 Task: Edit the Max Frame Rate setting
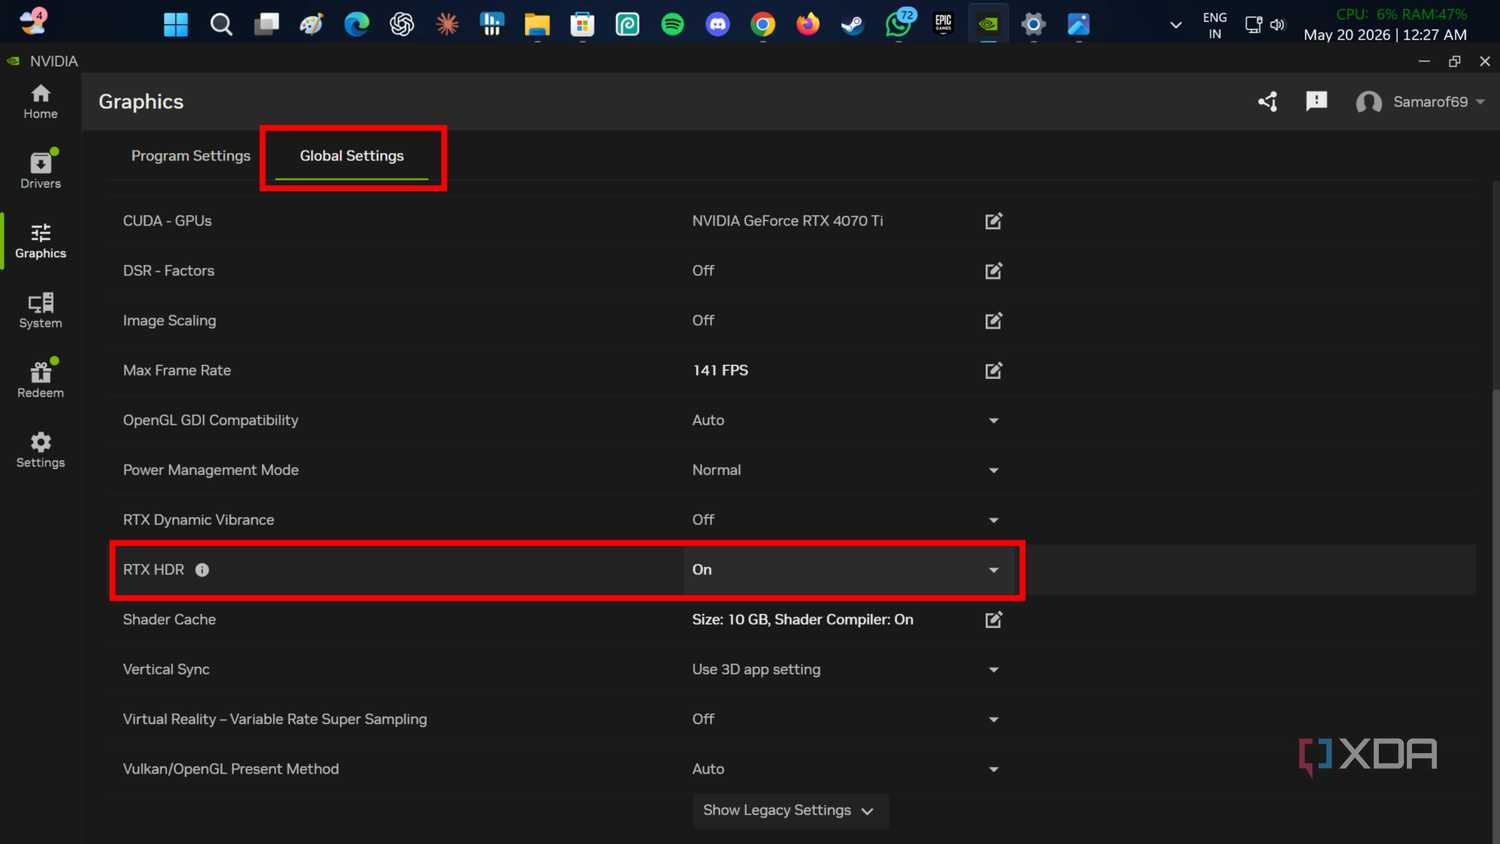tap(993, 371)
